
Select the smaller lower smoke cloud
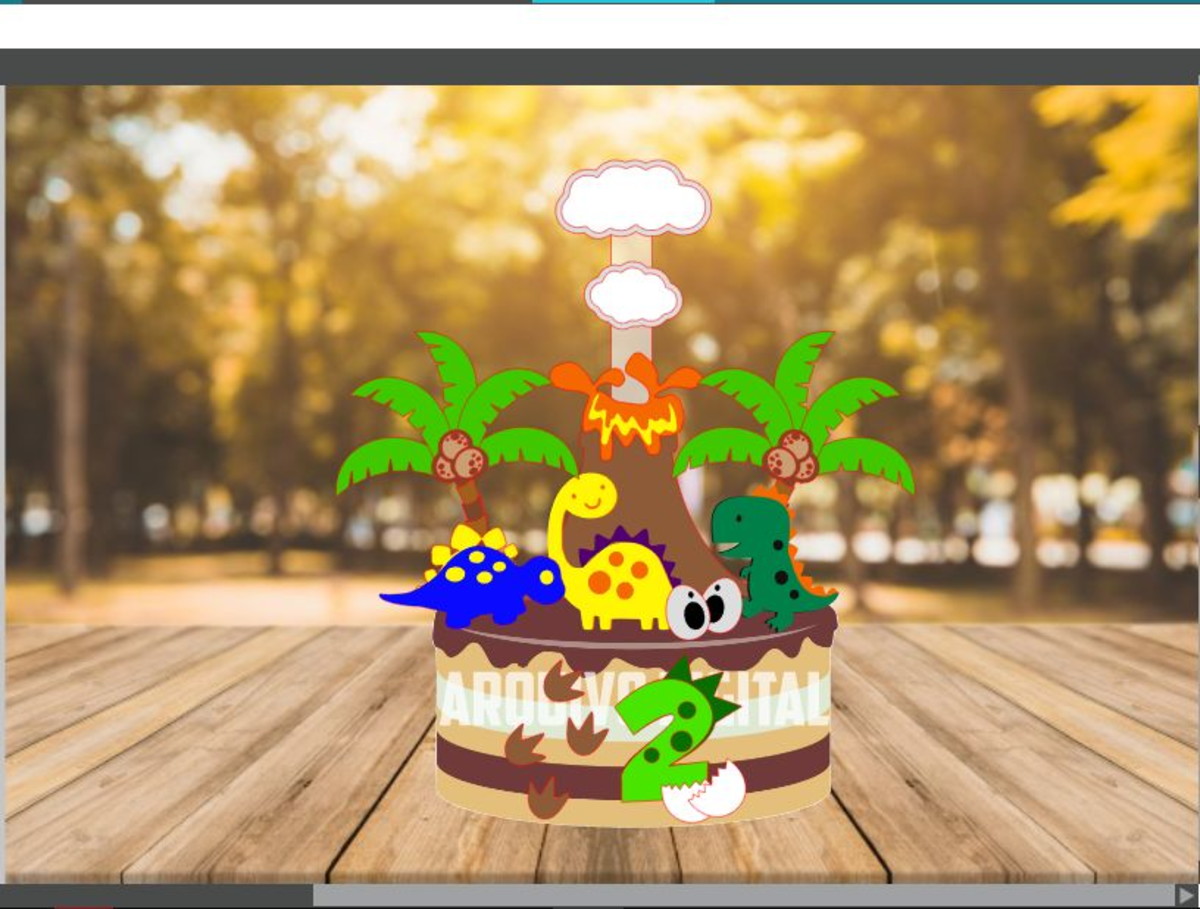[633, 295]
